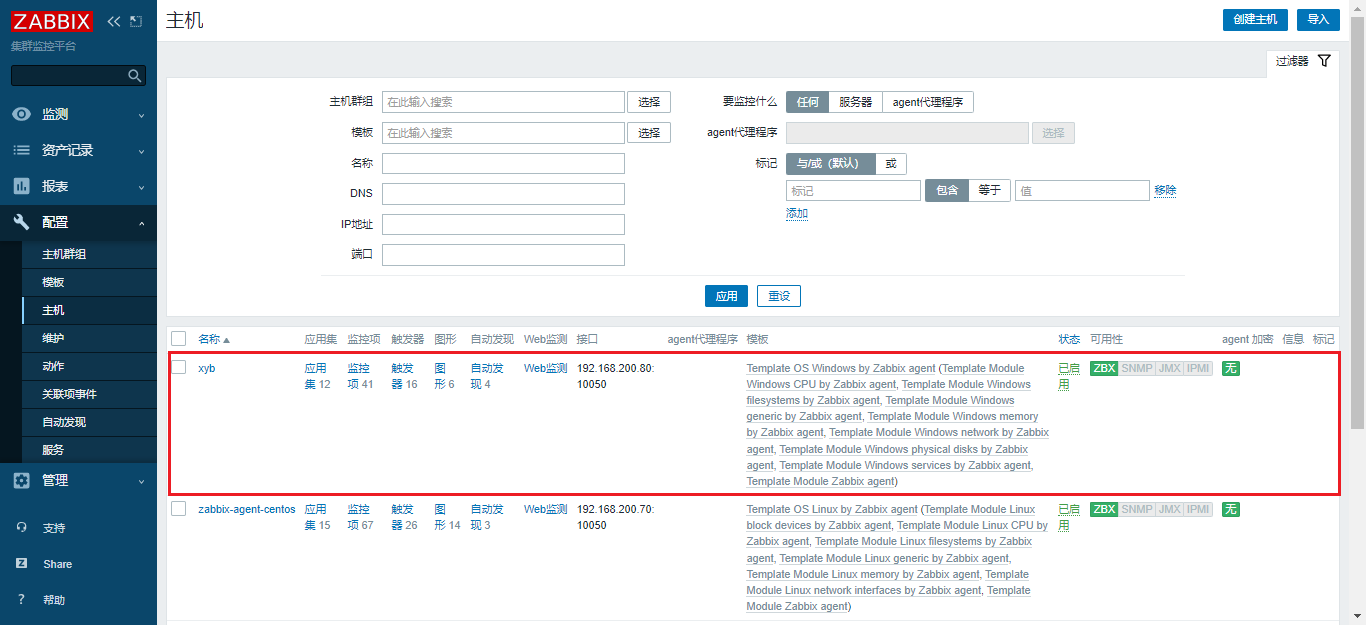Click the 无 encryption badge for zabbix-agent-centos
The width and height of the screenshot is (1366, 625).
(x=1231, y=509)
